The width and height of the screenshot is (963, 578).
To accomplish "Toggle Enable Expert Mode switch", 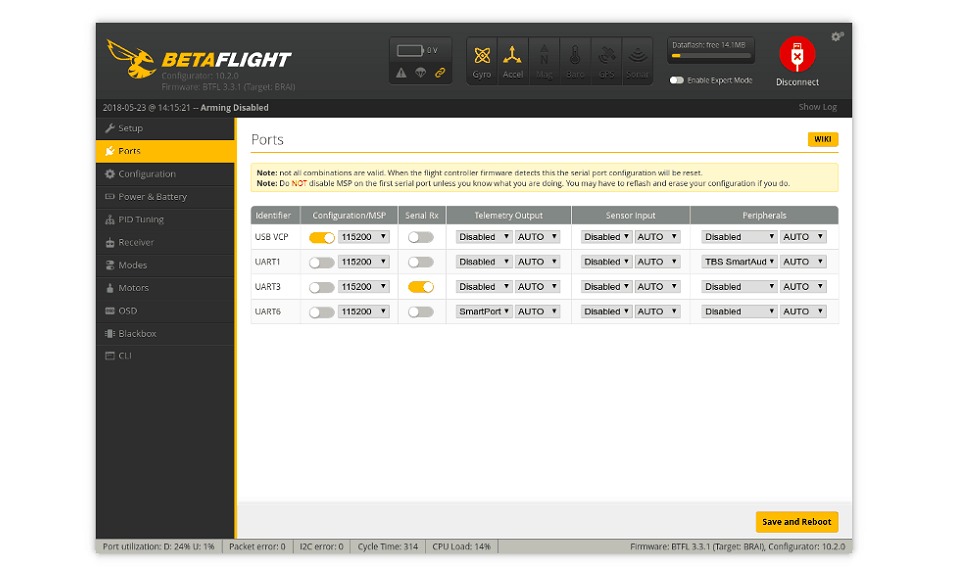I will point(676,80).
